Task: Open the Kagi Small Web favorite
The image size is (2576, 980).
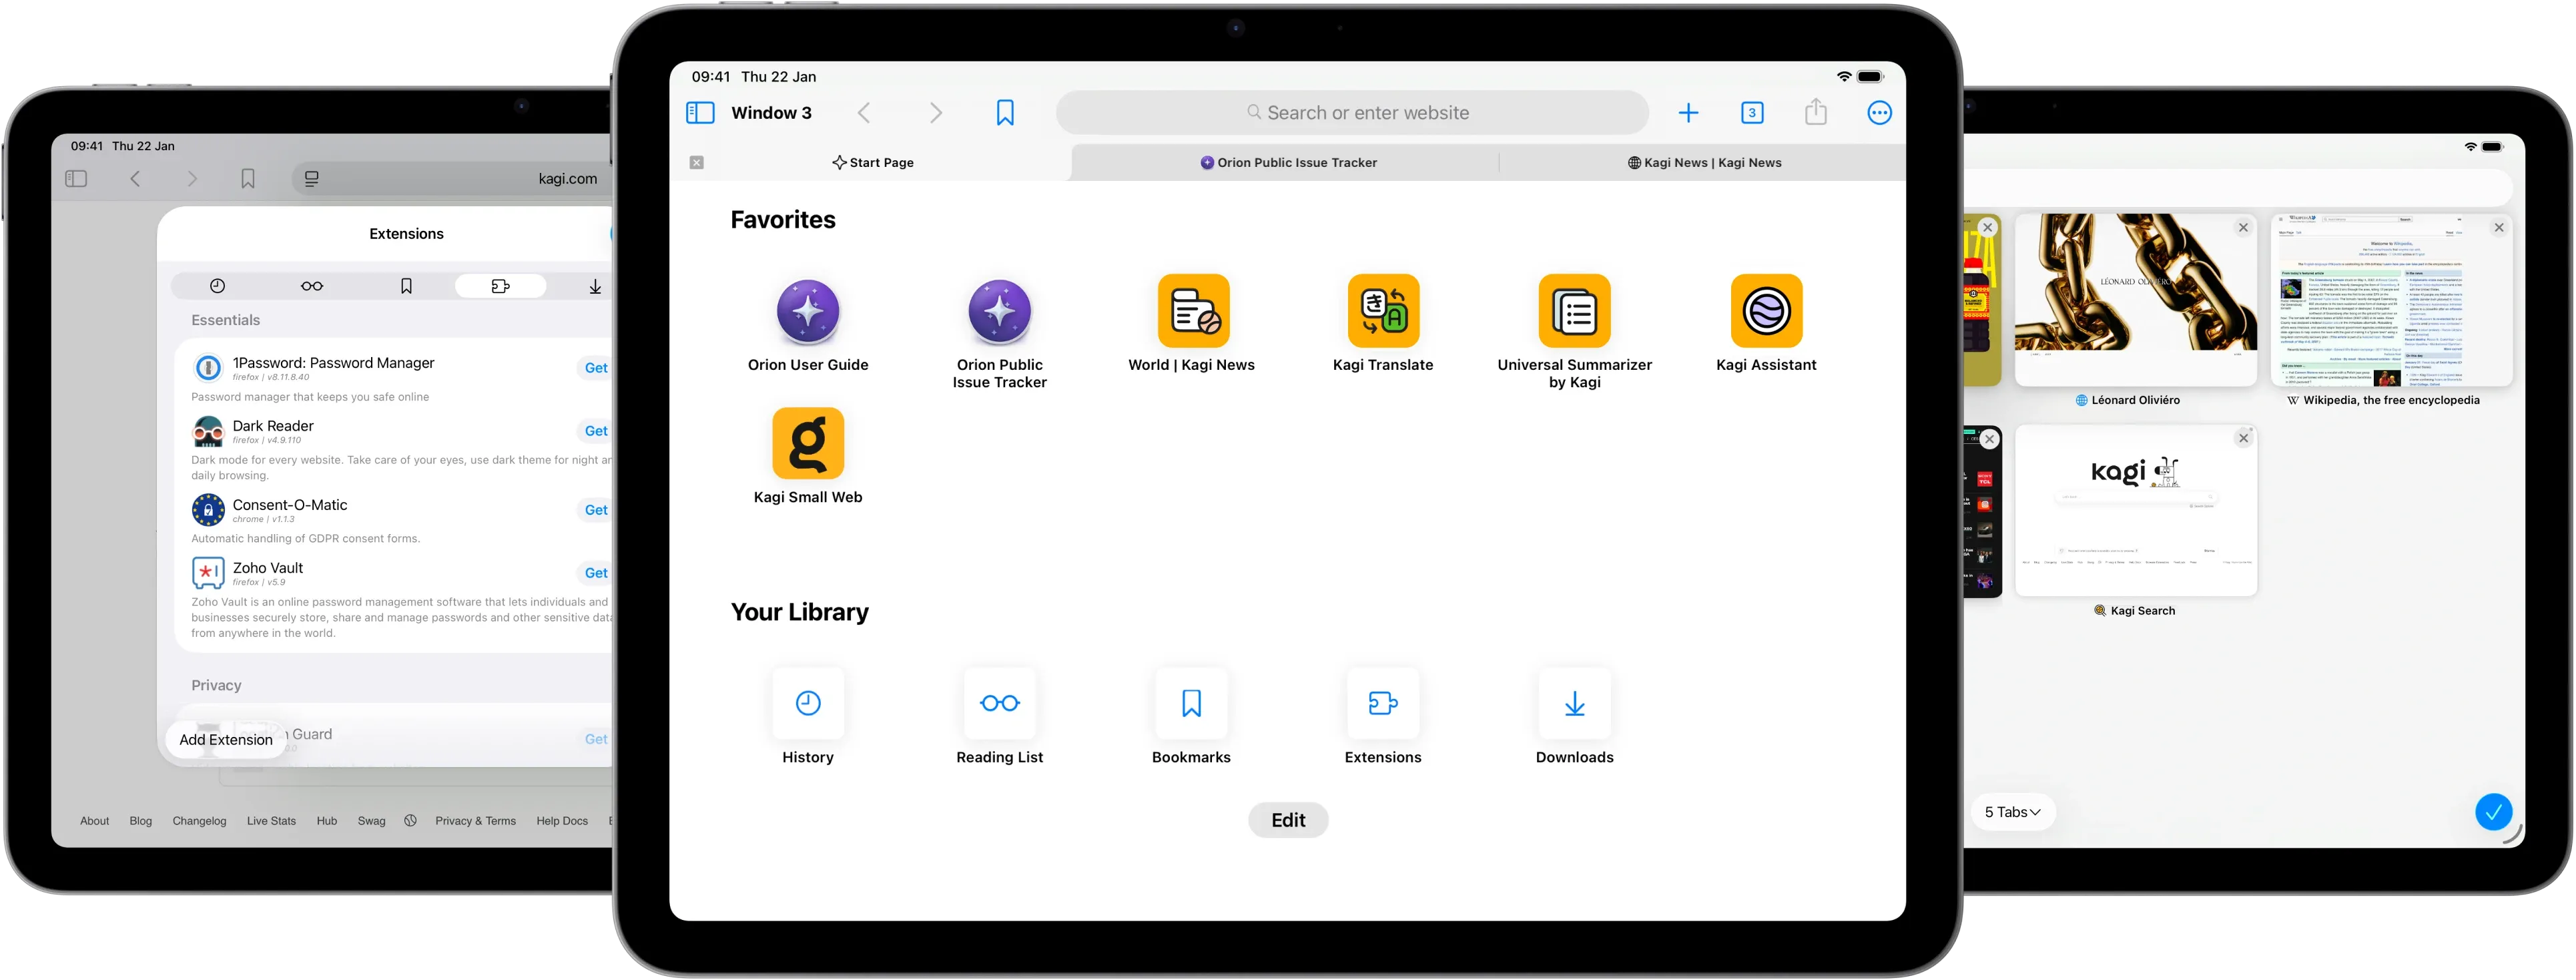Action: 807,443
